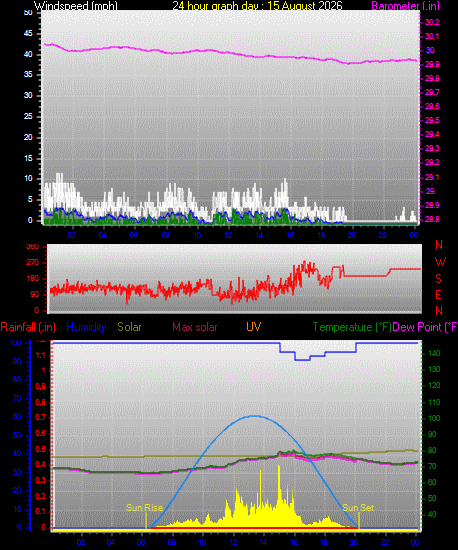Click the Barometer (in) axis title
The height and width of the screenshot is (550, 458).
405,6
